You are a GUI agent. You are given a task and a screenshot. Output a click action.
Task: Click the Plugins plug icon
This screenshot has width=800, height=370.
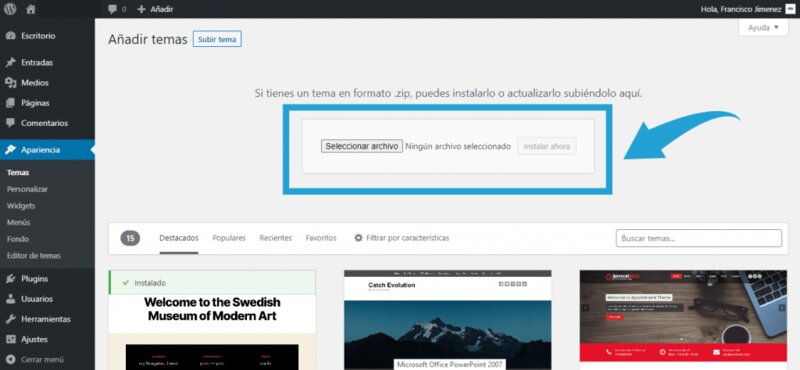tap(10, 279)
